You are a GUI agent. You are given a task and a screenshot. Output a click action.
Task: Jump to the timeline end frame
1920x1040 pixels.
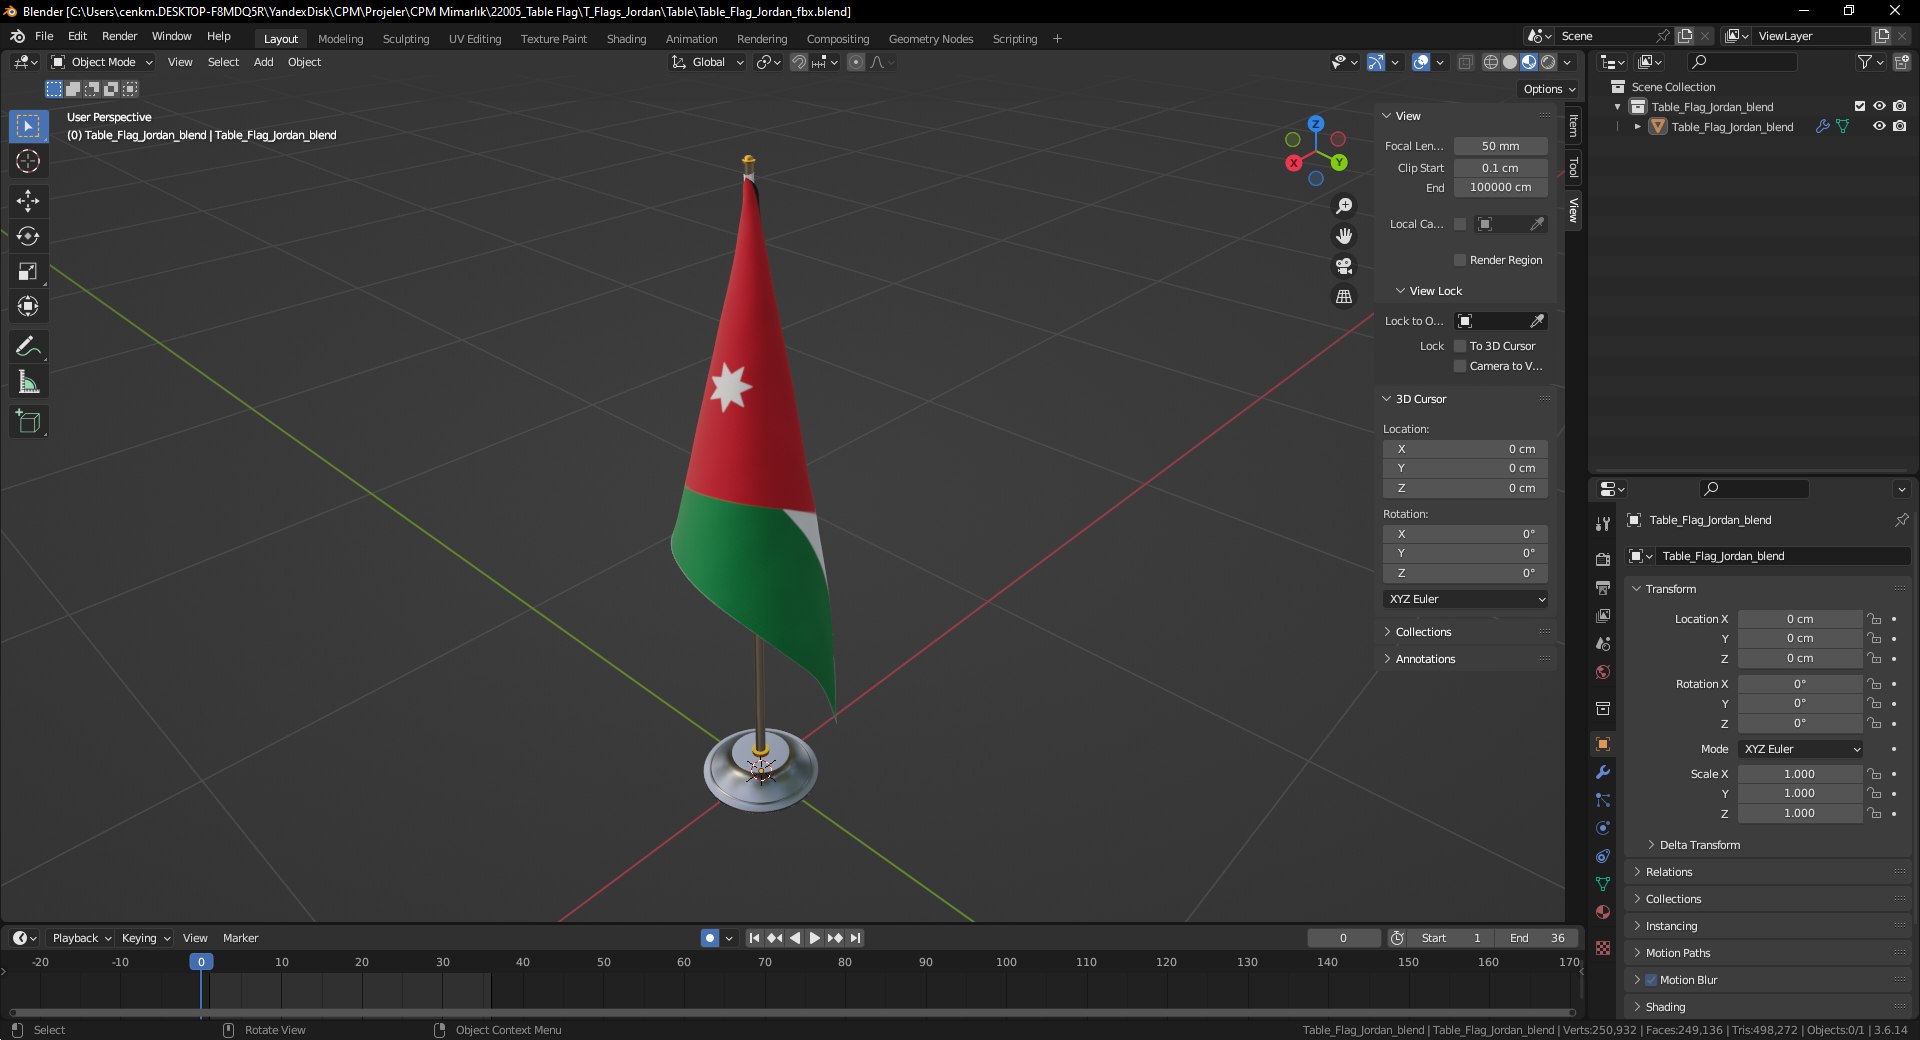pyautogui.click(x=855, y=938)
